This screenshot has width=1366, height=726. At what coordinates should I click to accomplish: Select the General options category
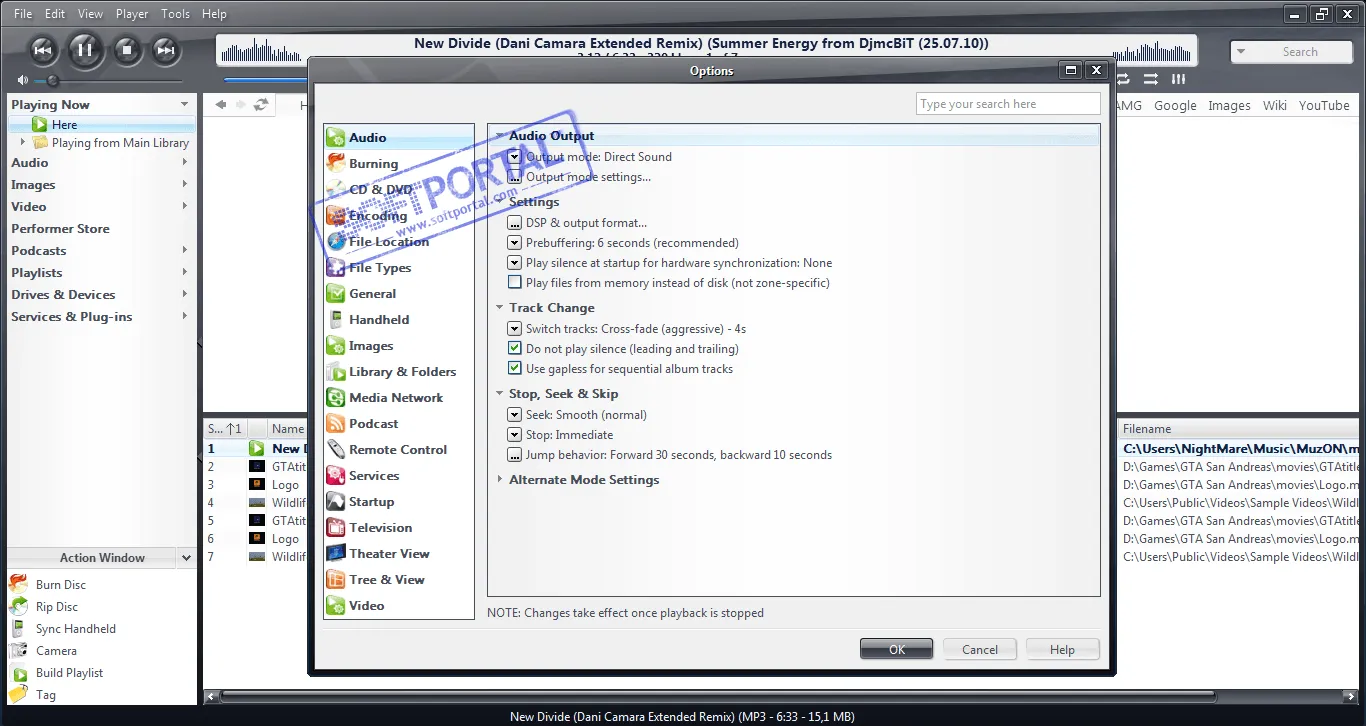tap(398, 294)
